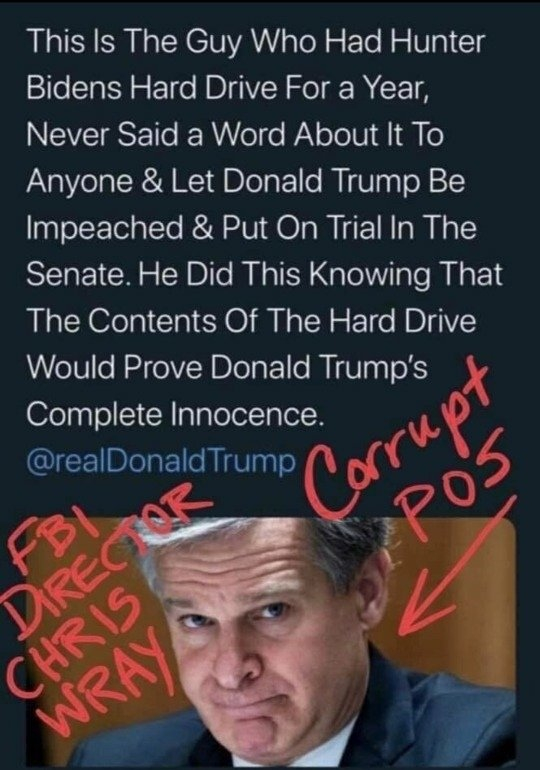Click the words 'This Is The Guy'
The height and width of the screenshot is (770, 540).
[135, 44]
